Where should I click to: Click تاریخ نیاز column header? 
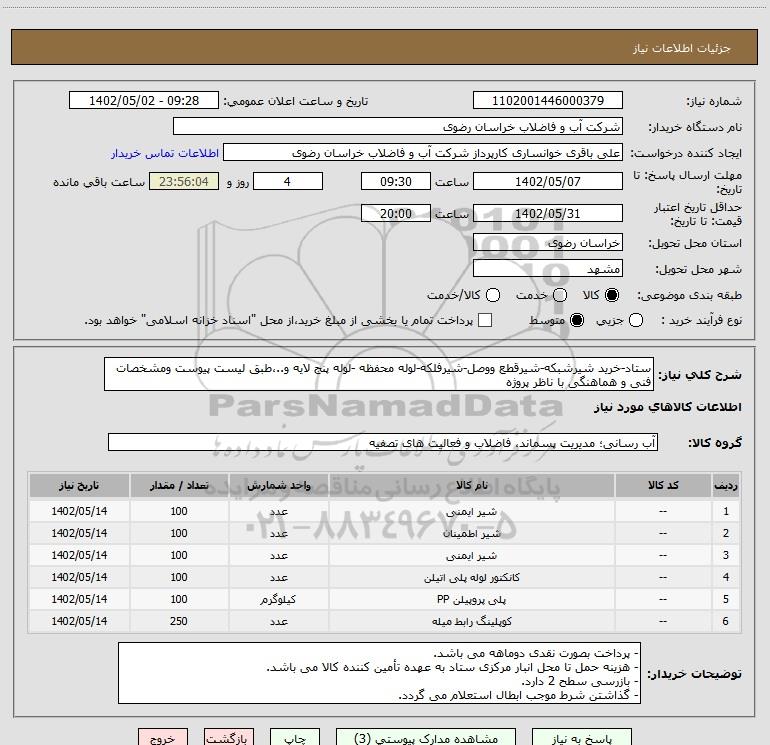pos(79,485)
